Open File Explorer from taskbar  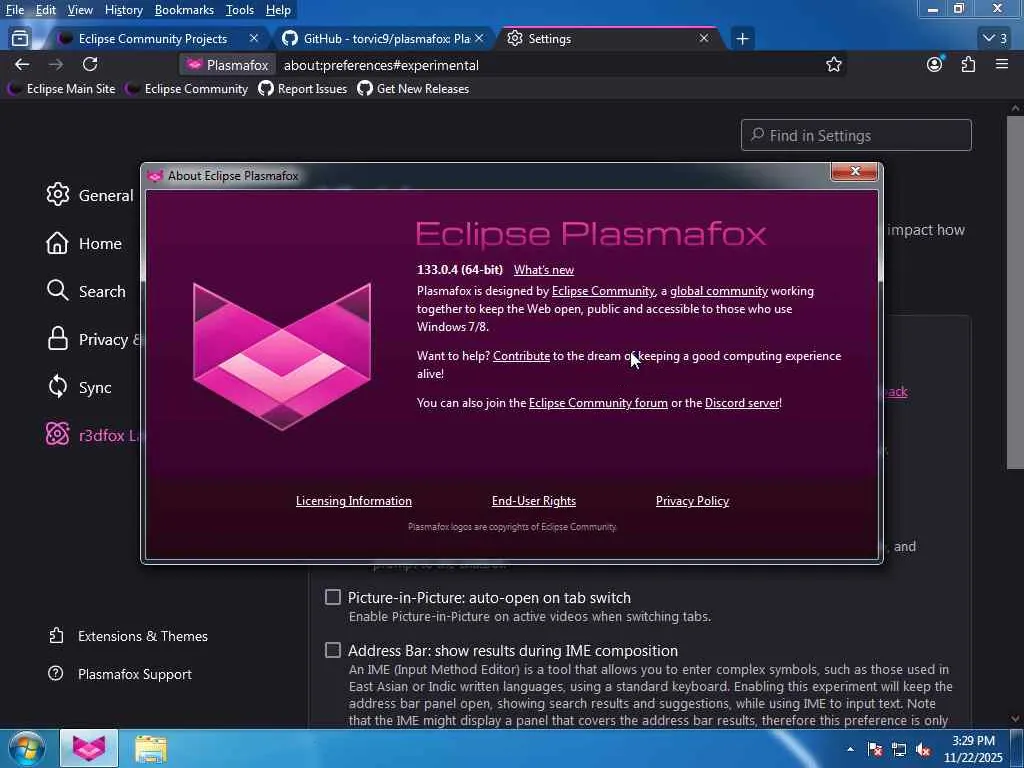[x=151, y=748]
